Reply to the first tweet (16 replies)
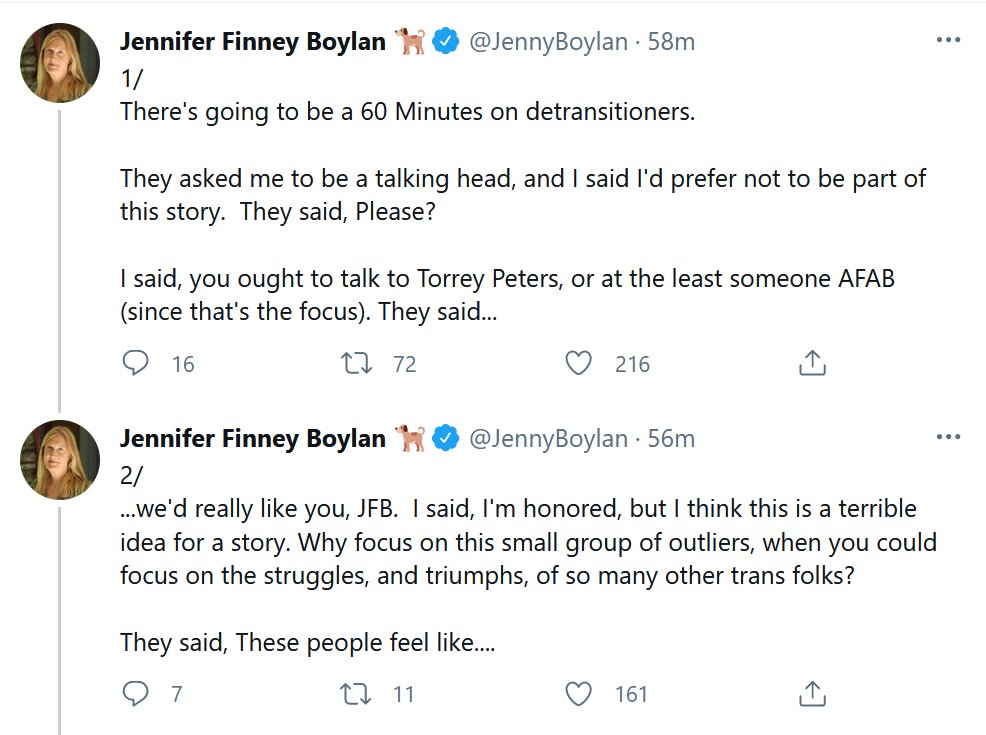Viewport: 986px width, 735px height. [x=135, y=363]
